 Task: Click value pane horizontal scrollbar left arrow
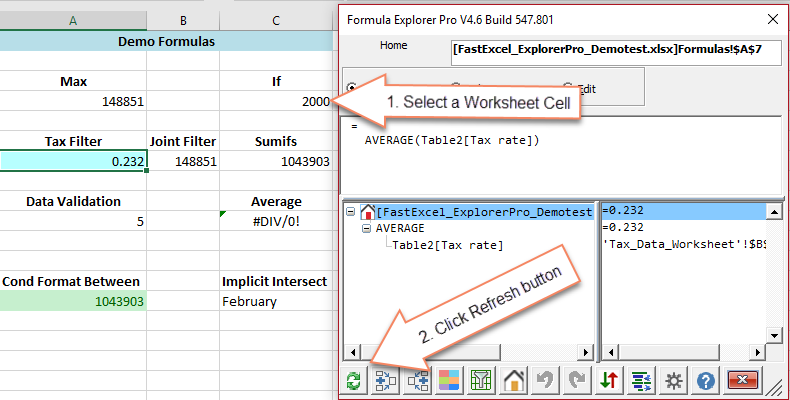(611, 352)
